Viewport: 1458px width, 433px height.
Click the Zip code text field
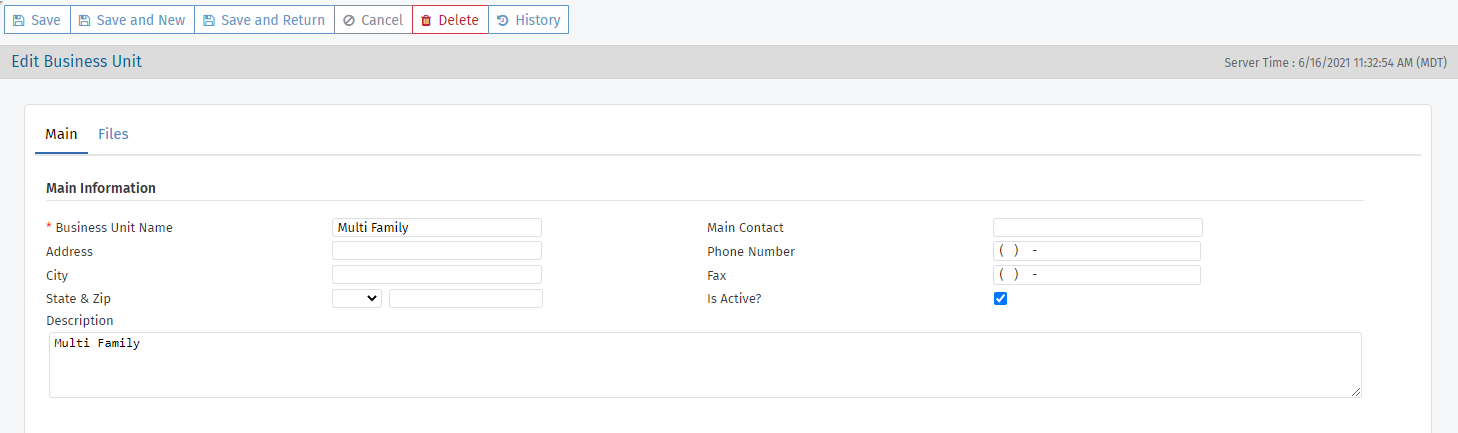pyautogui.click(x=465, y=299)
